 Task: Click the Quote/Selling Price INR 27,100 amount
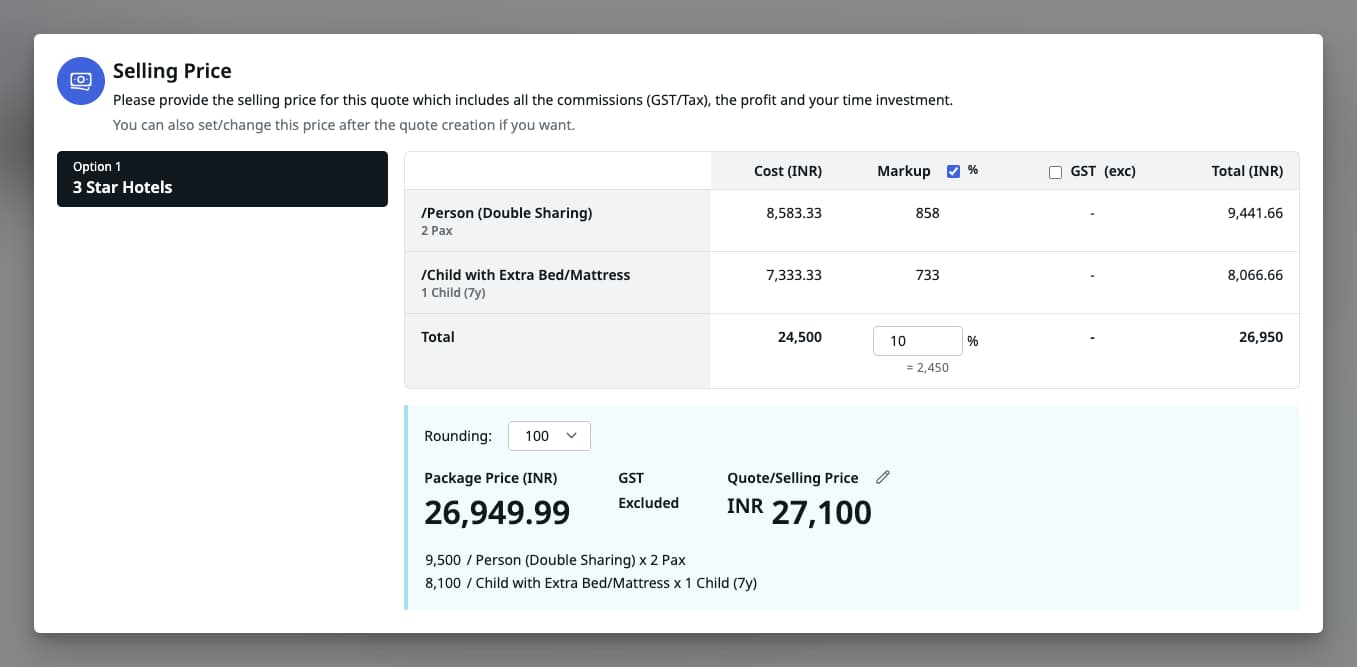799,512
